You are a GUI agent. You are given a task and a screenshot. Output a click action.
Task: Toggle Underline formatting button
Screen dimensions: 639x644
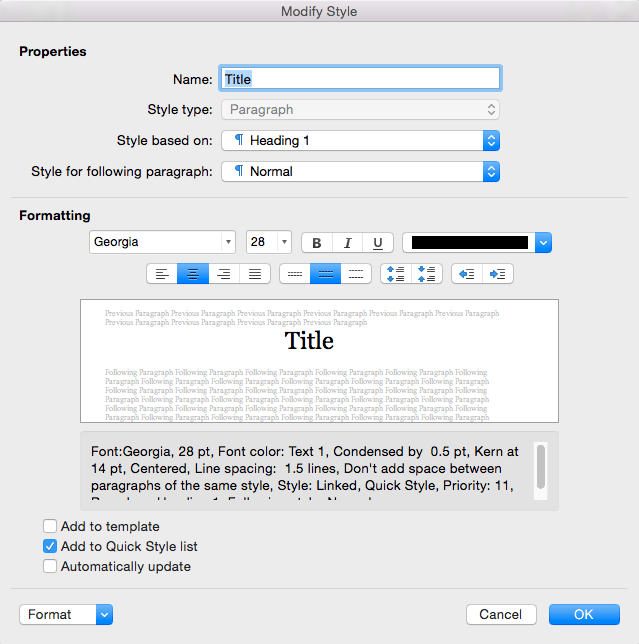coord(378,243)
